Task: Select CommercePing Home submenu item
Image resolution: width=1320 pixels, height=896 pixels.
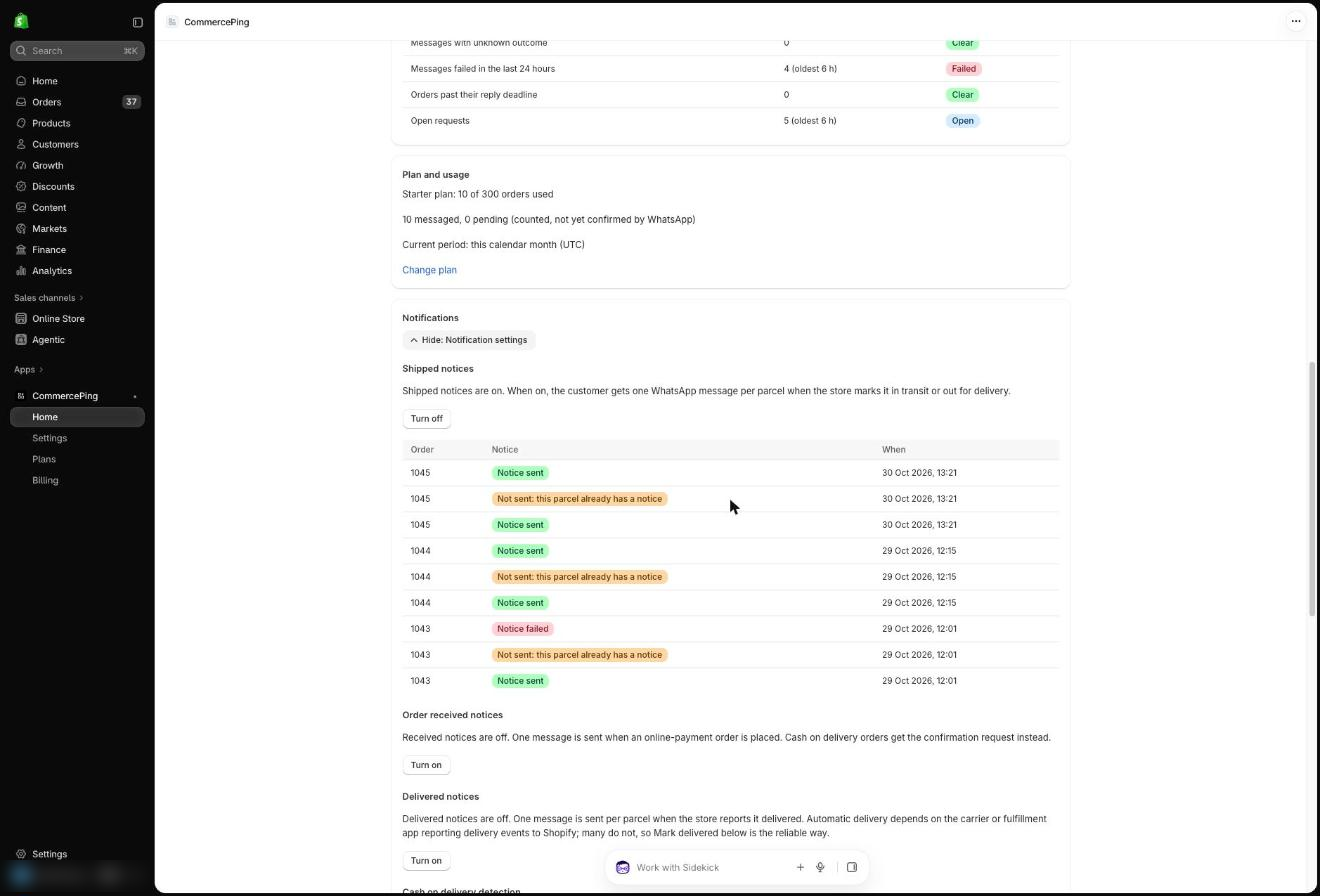Action: (x=77, y=417)
